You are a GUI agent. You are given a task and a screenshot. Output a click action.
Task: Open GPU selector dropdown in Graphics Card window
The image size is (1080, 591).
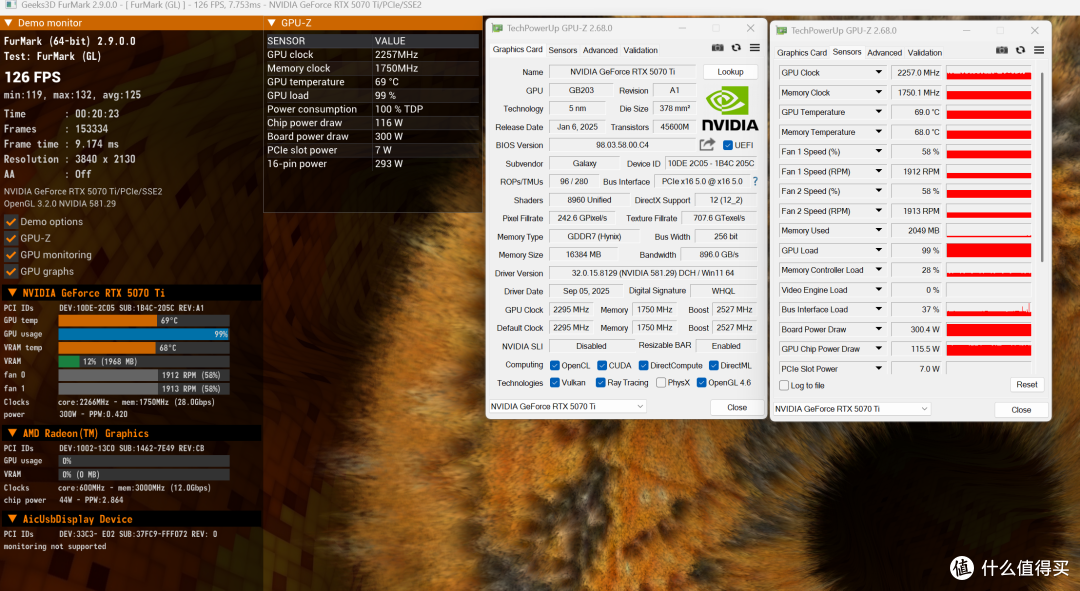[x=568, y=406]
